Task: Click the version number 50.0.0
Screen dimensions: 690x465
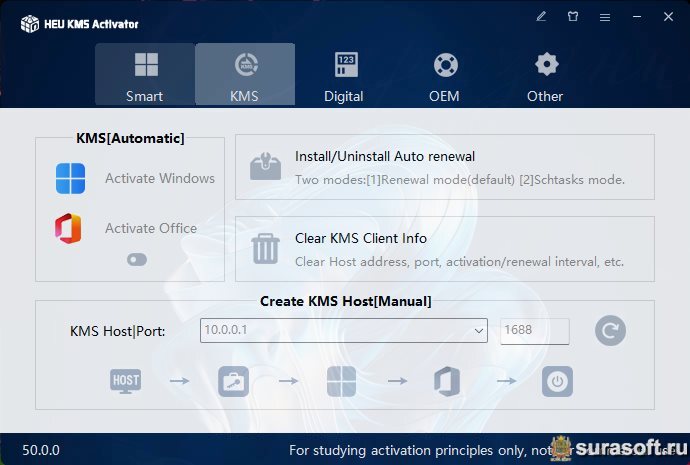Action: click(x=41, y=450)
